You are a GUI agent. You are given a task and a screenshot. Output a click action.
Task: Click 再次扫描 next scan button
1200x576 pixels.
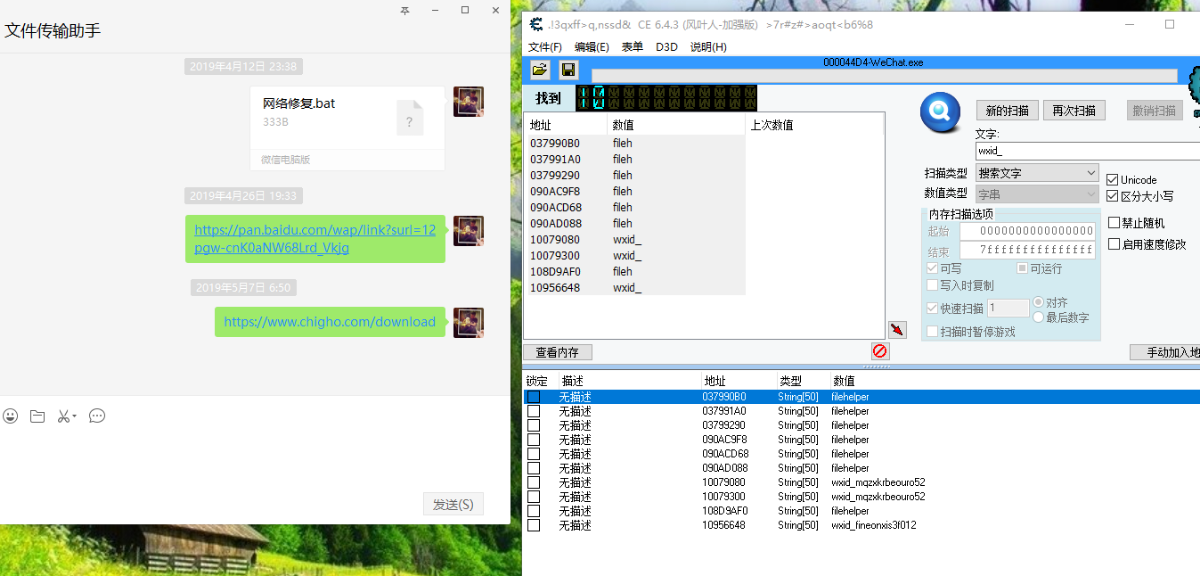click(1074, 110)
